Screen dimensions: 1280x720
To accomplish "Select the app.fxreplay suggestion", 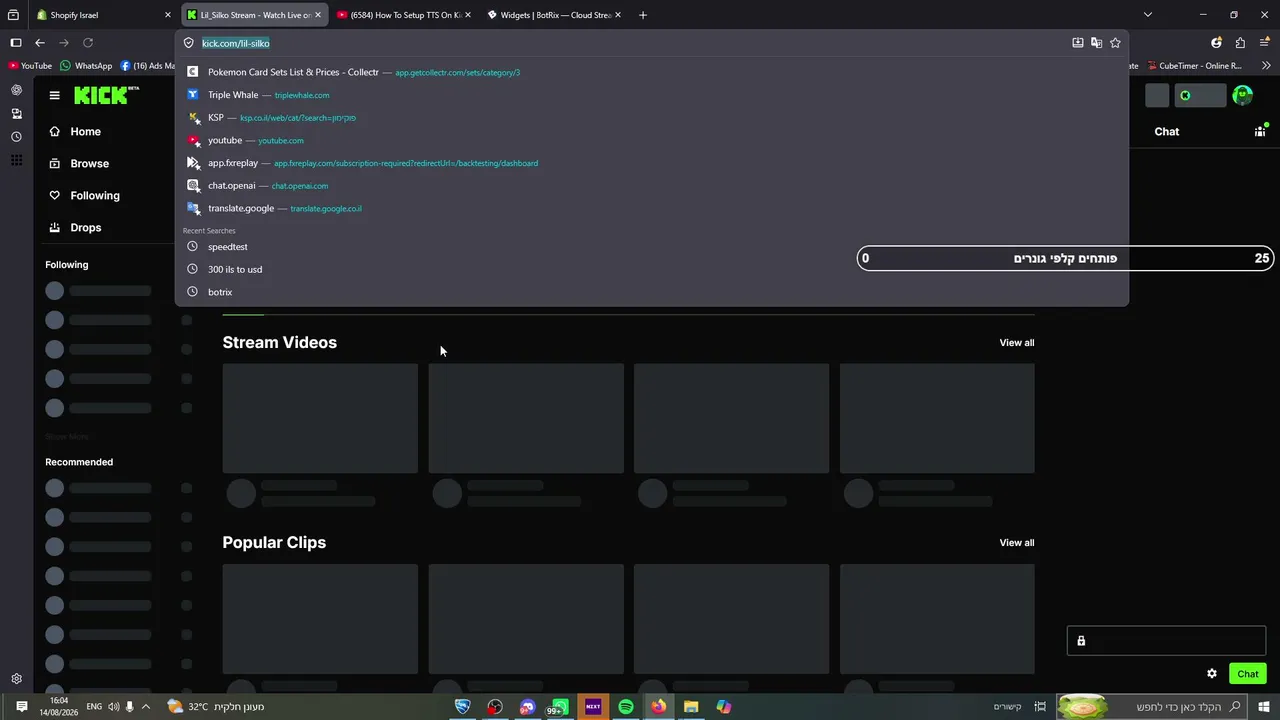I will click(x=651, y=163).
